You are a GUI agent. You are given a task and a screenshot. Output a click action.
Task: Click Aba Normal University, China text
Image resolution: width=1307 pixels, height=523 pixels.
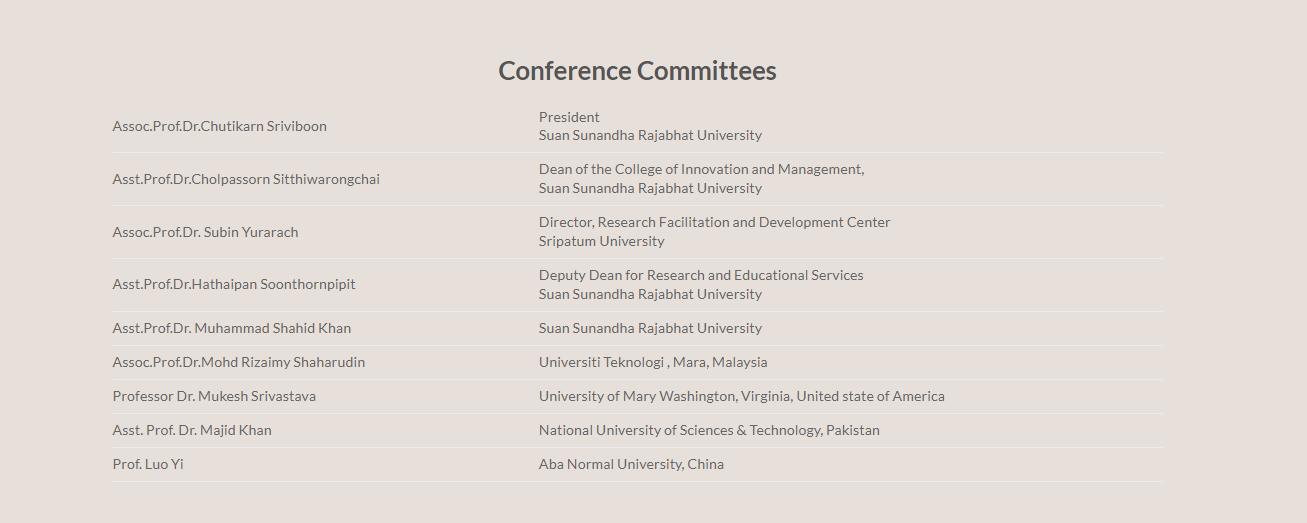(x=631, y=464)
